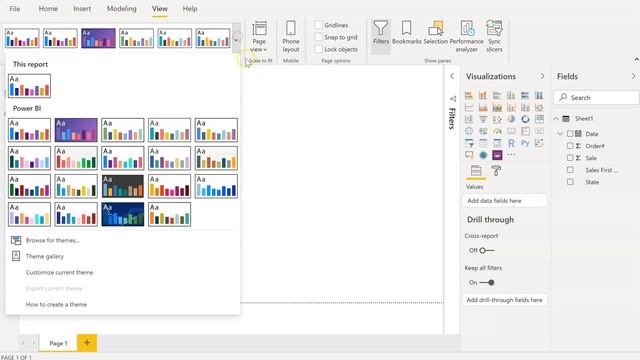Apply the purple-background theme under Power BI
This screenshot has width=640, height=360.
76,130
